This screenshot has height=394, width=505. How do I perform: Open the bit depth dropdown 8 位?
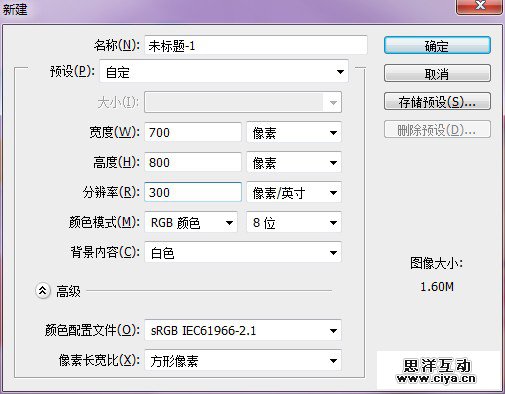pyautogui.click(x=294, y=222)
